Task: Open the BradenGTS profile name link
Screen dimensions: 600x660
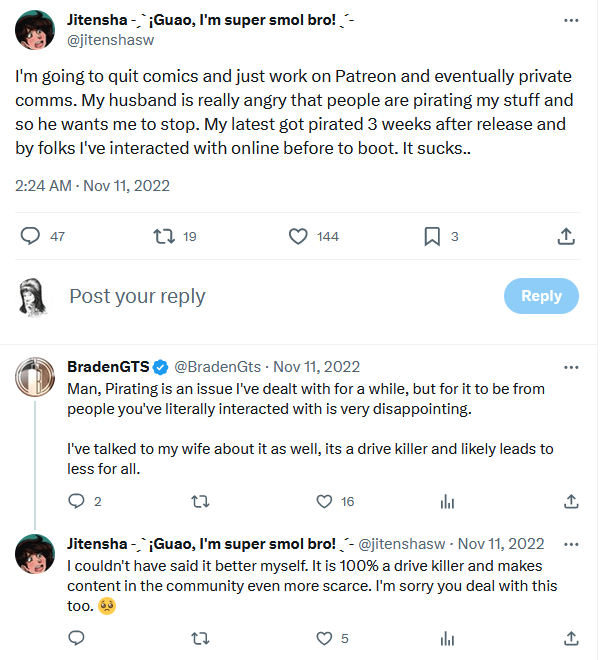Action: [109, 367]
